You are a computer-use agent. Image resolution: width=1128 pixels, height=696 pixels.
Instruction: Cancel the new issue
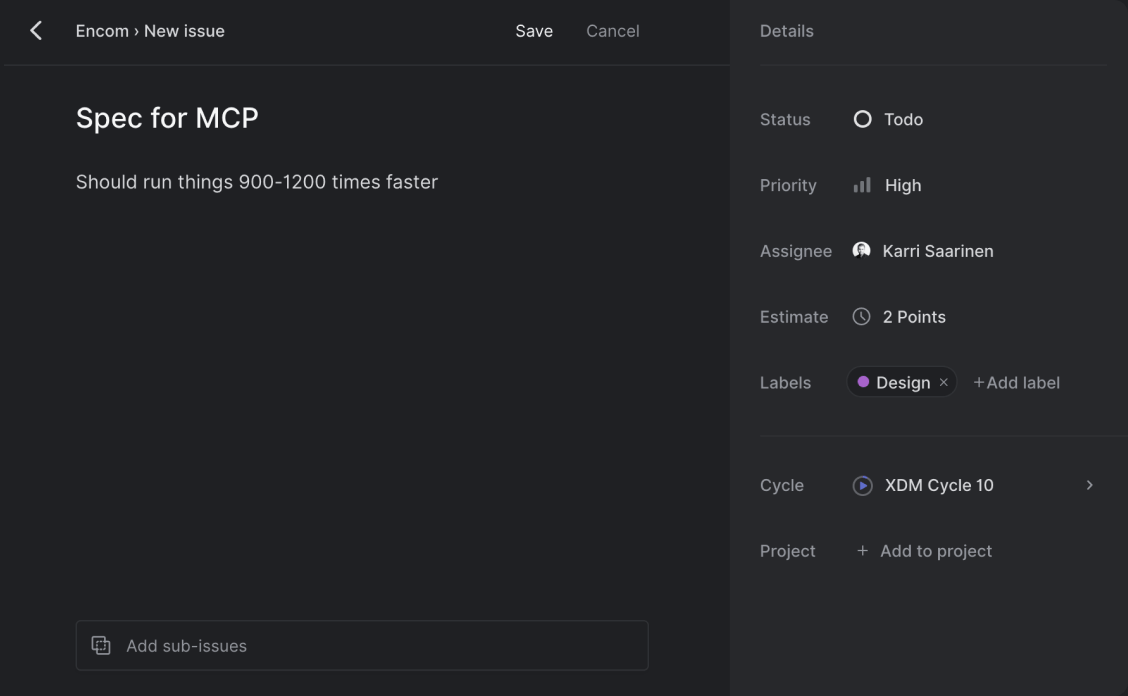[612, 31]
